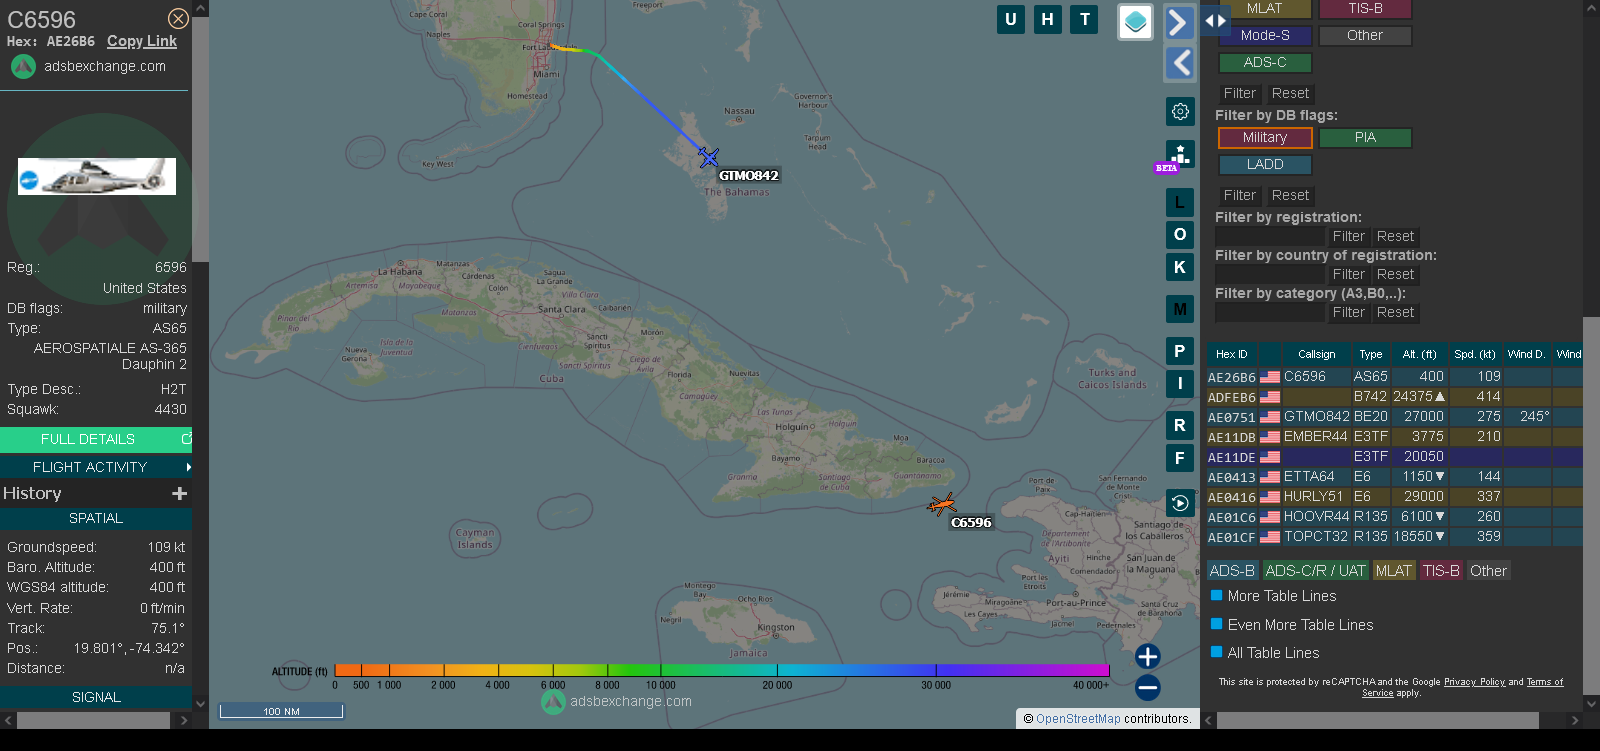The image size is (1600, 751).
Task: Toggle the L map button
Action: point(1180,202)
